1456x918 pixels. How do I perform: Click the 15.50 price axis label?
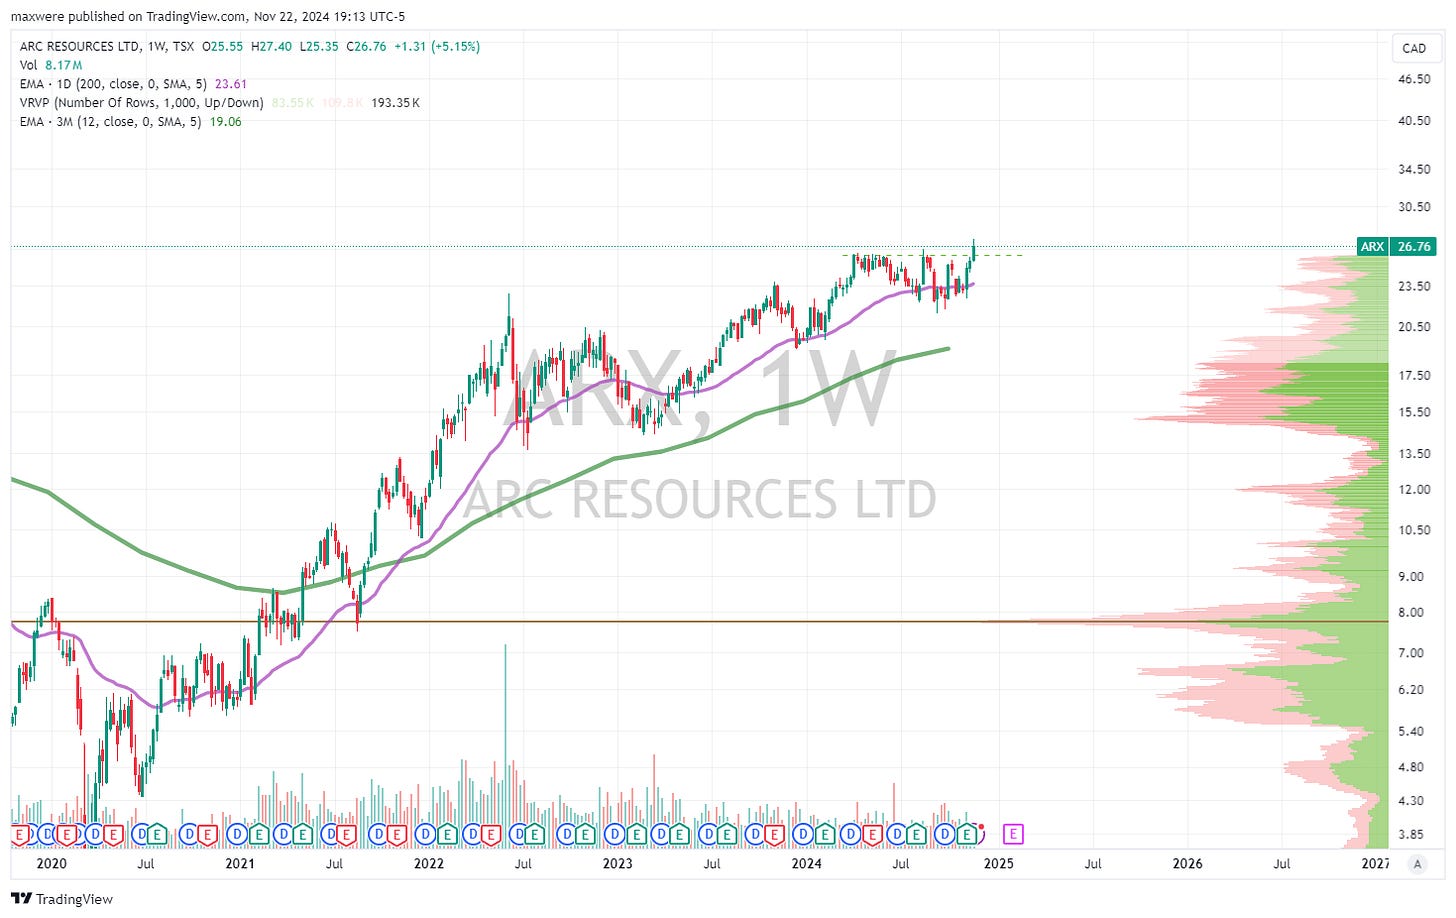click(1414, 412)
